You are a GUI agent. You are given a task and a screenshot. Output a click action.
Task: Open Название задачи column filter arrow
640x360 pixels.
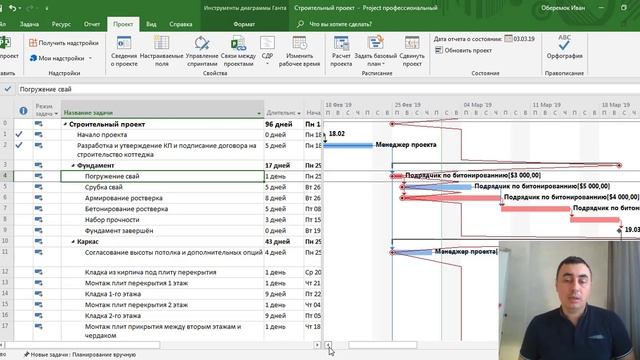(x=259, y=113)
